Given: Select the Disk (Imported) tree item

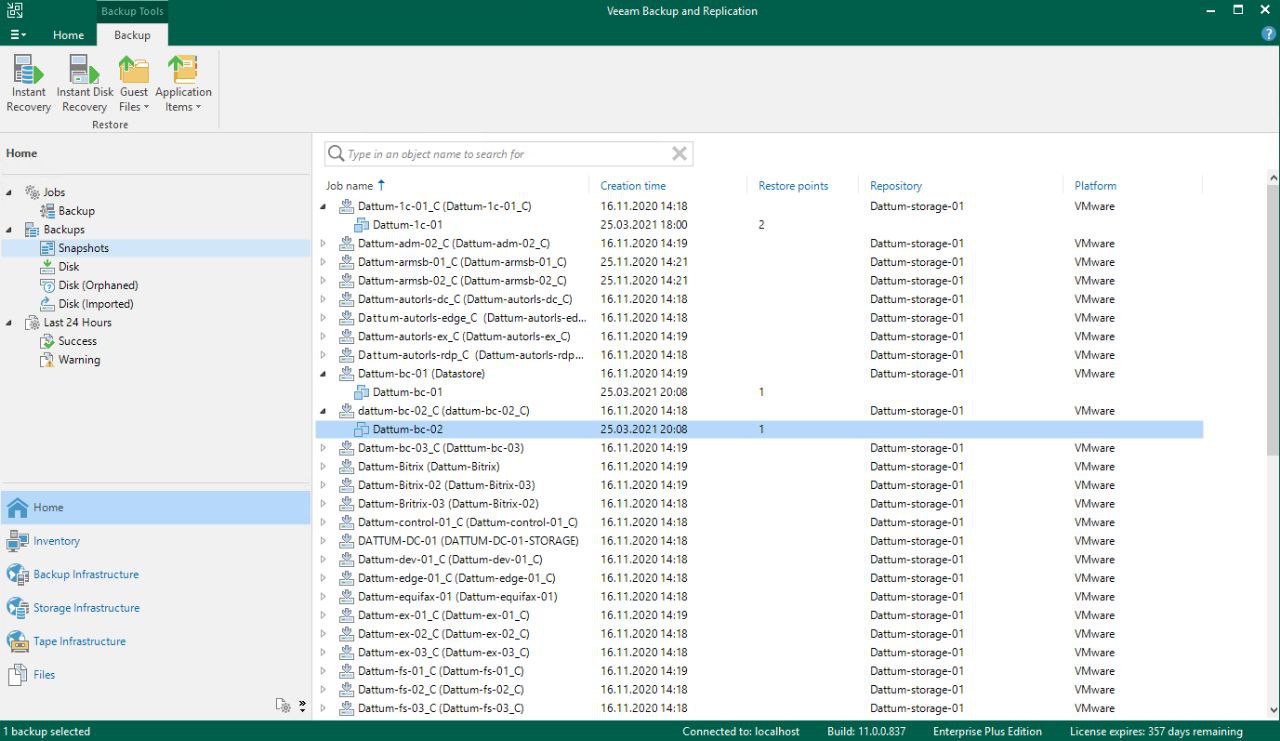Looking at the screenshot, I should point(95,304).
